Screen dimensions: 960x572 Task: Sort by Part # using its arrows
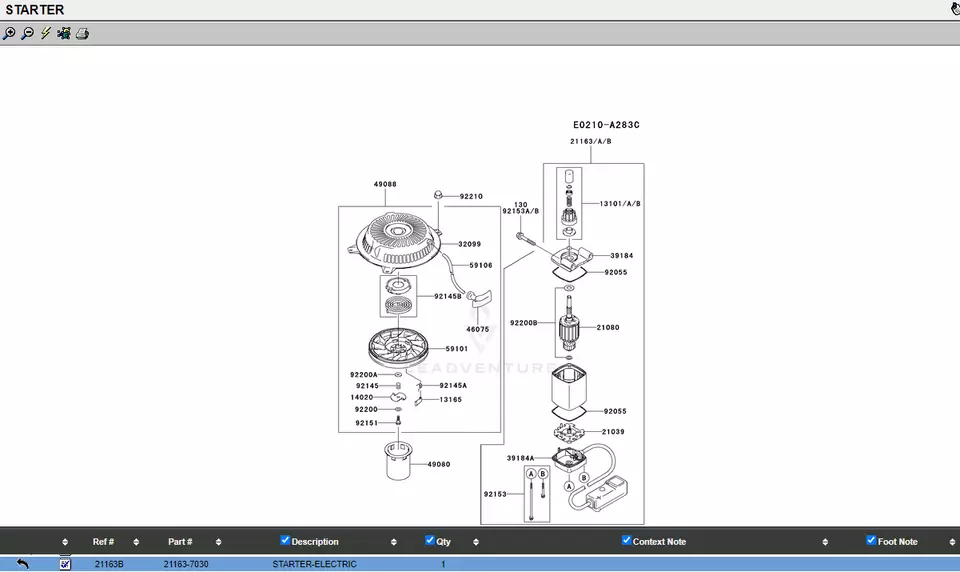tap(219, 542)
